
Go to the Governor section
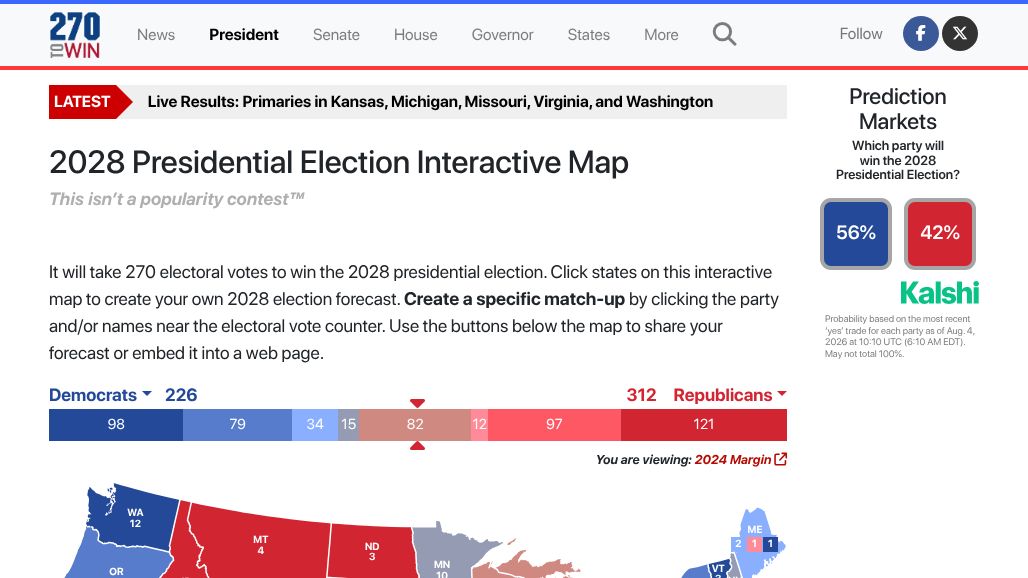pos(502,35)
